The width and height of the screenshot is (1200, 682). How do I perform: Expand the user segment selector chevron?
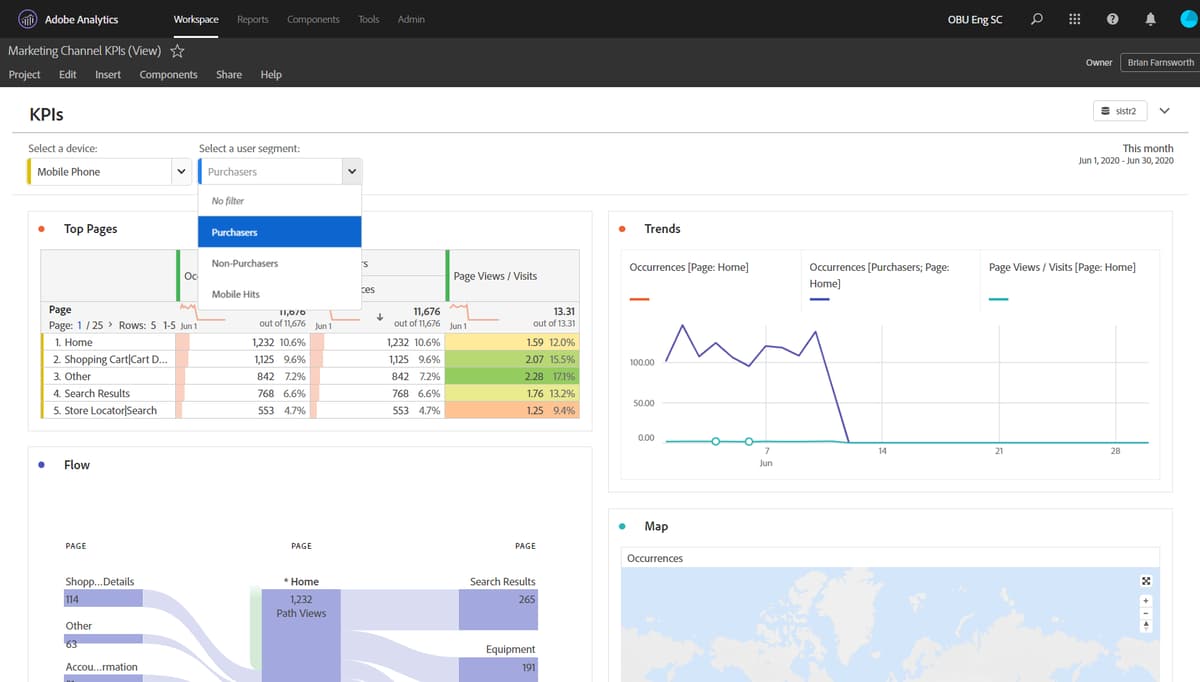point(352,171)
